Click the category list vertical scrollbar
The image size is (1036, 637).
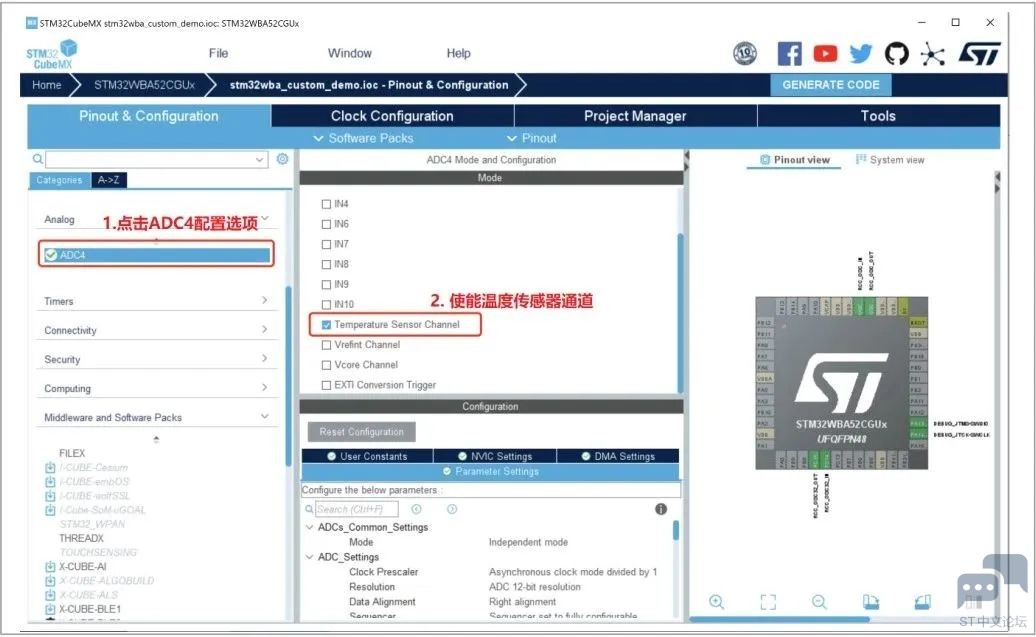point(289,377)
